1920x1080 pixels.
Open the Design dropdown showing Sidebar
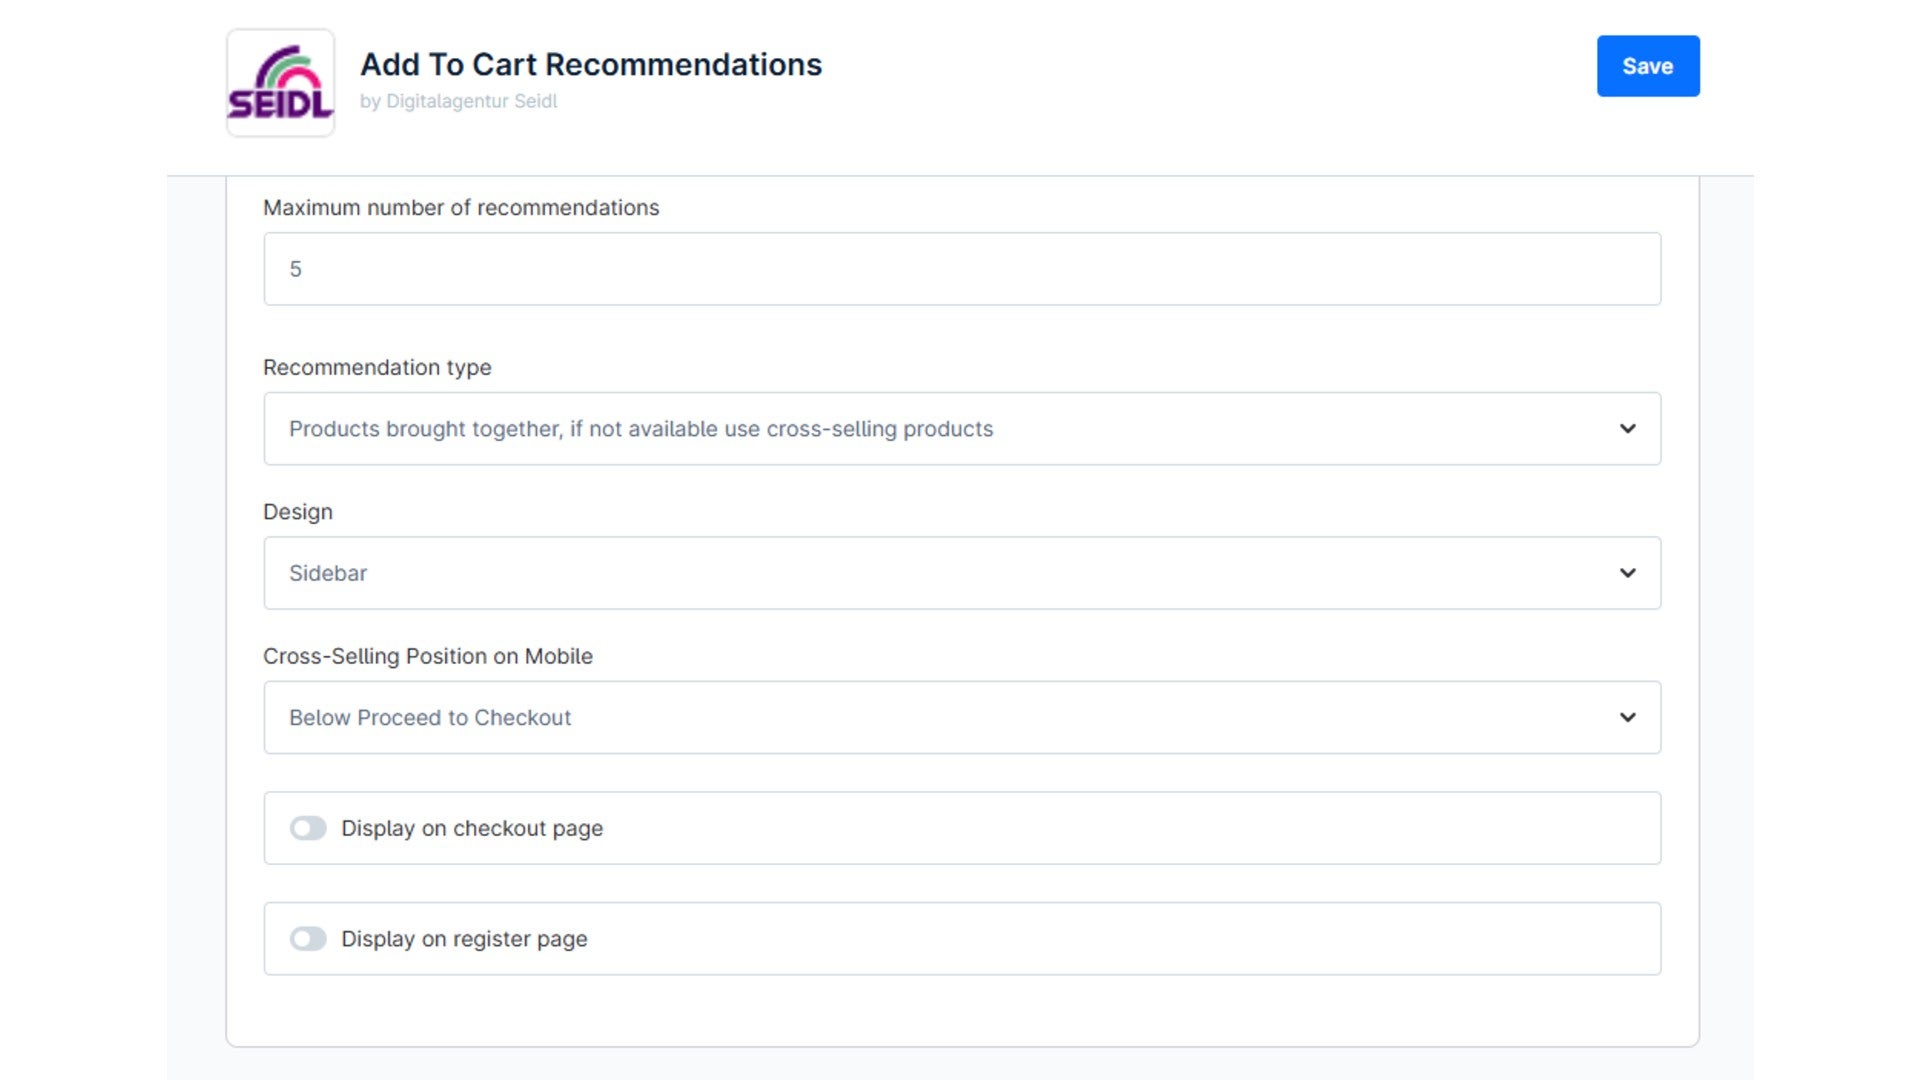pos(962,573)
